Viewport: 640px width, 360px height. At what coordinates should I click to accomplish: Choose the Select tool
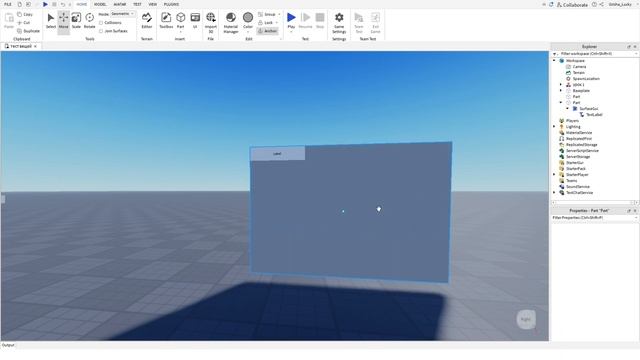pos(51,20)
